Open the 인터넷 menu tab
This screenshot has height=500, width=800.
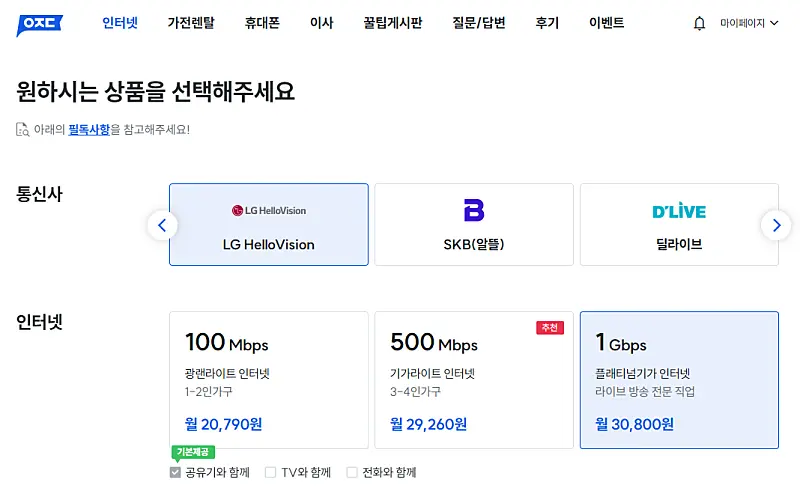coord(120,23)
